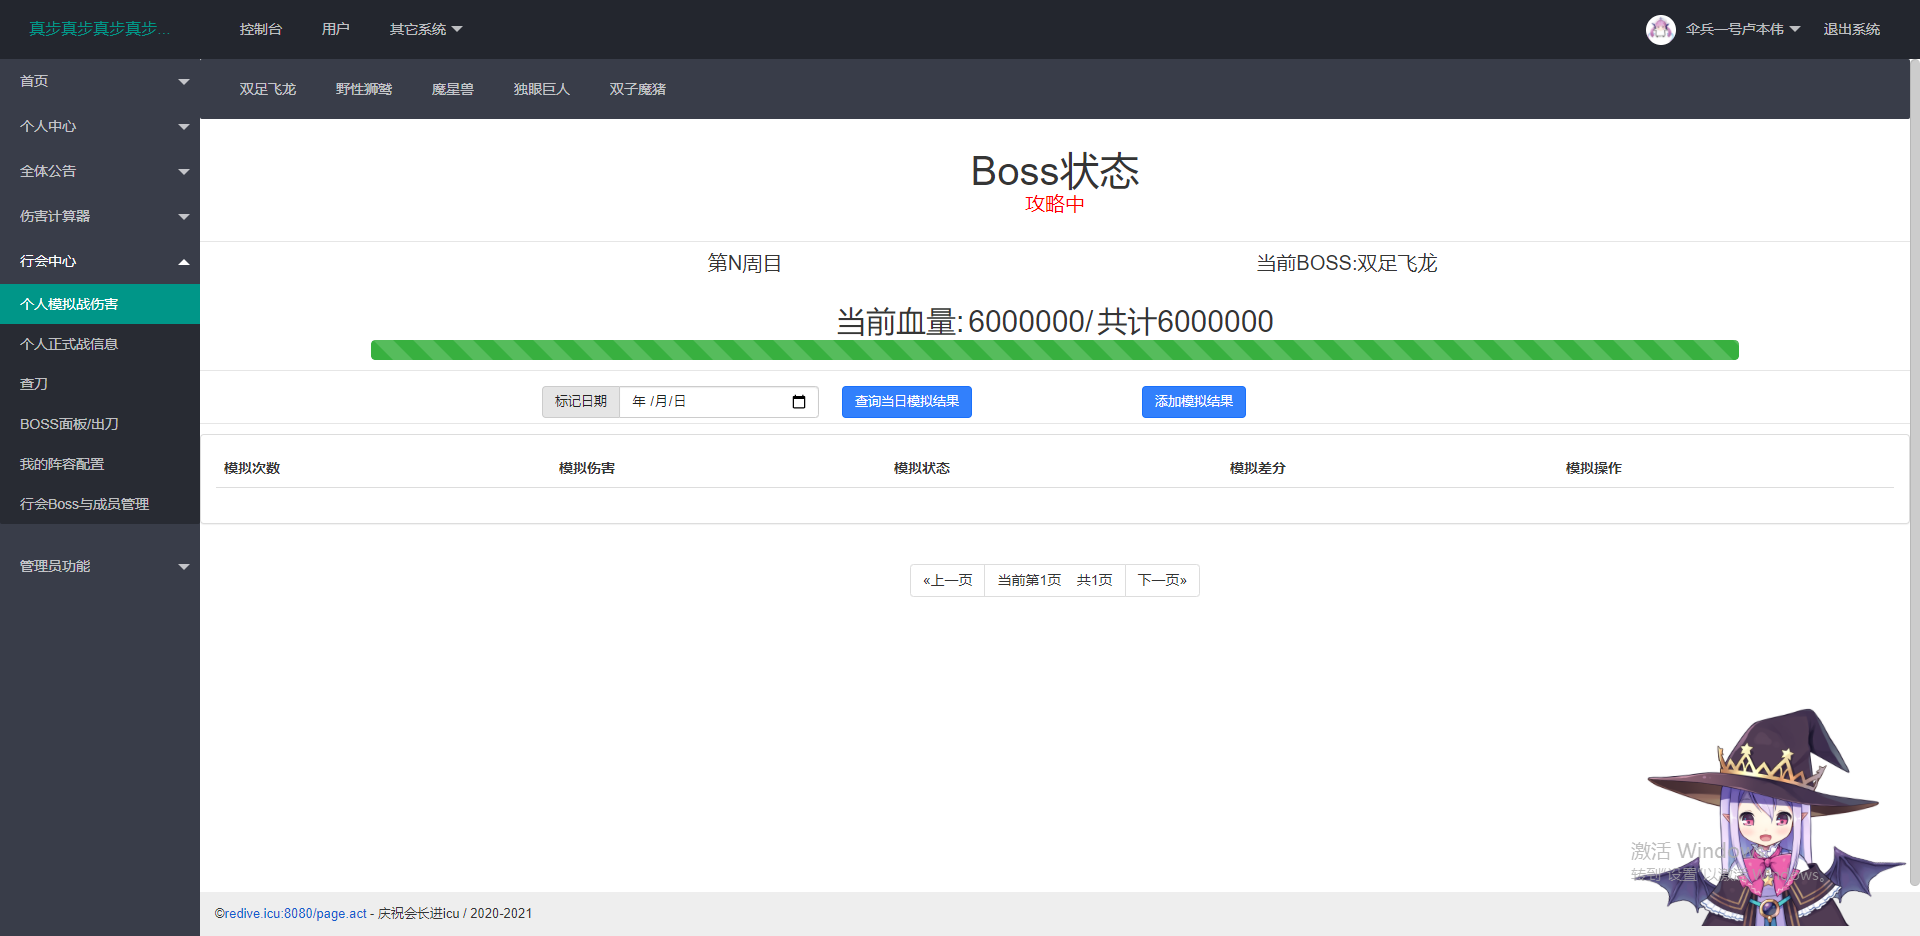
Task: Switch to the 双子魔猪 boss tab
Action: (638, 89)
